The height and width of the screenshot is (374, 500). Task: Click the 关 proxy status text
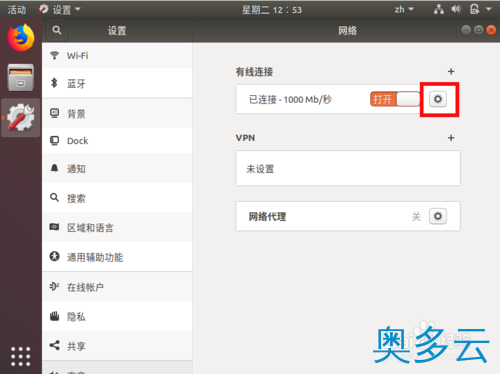click(x=416, y=217)
